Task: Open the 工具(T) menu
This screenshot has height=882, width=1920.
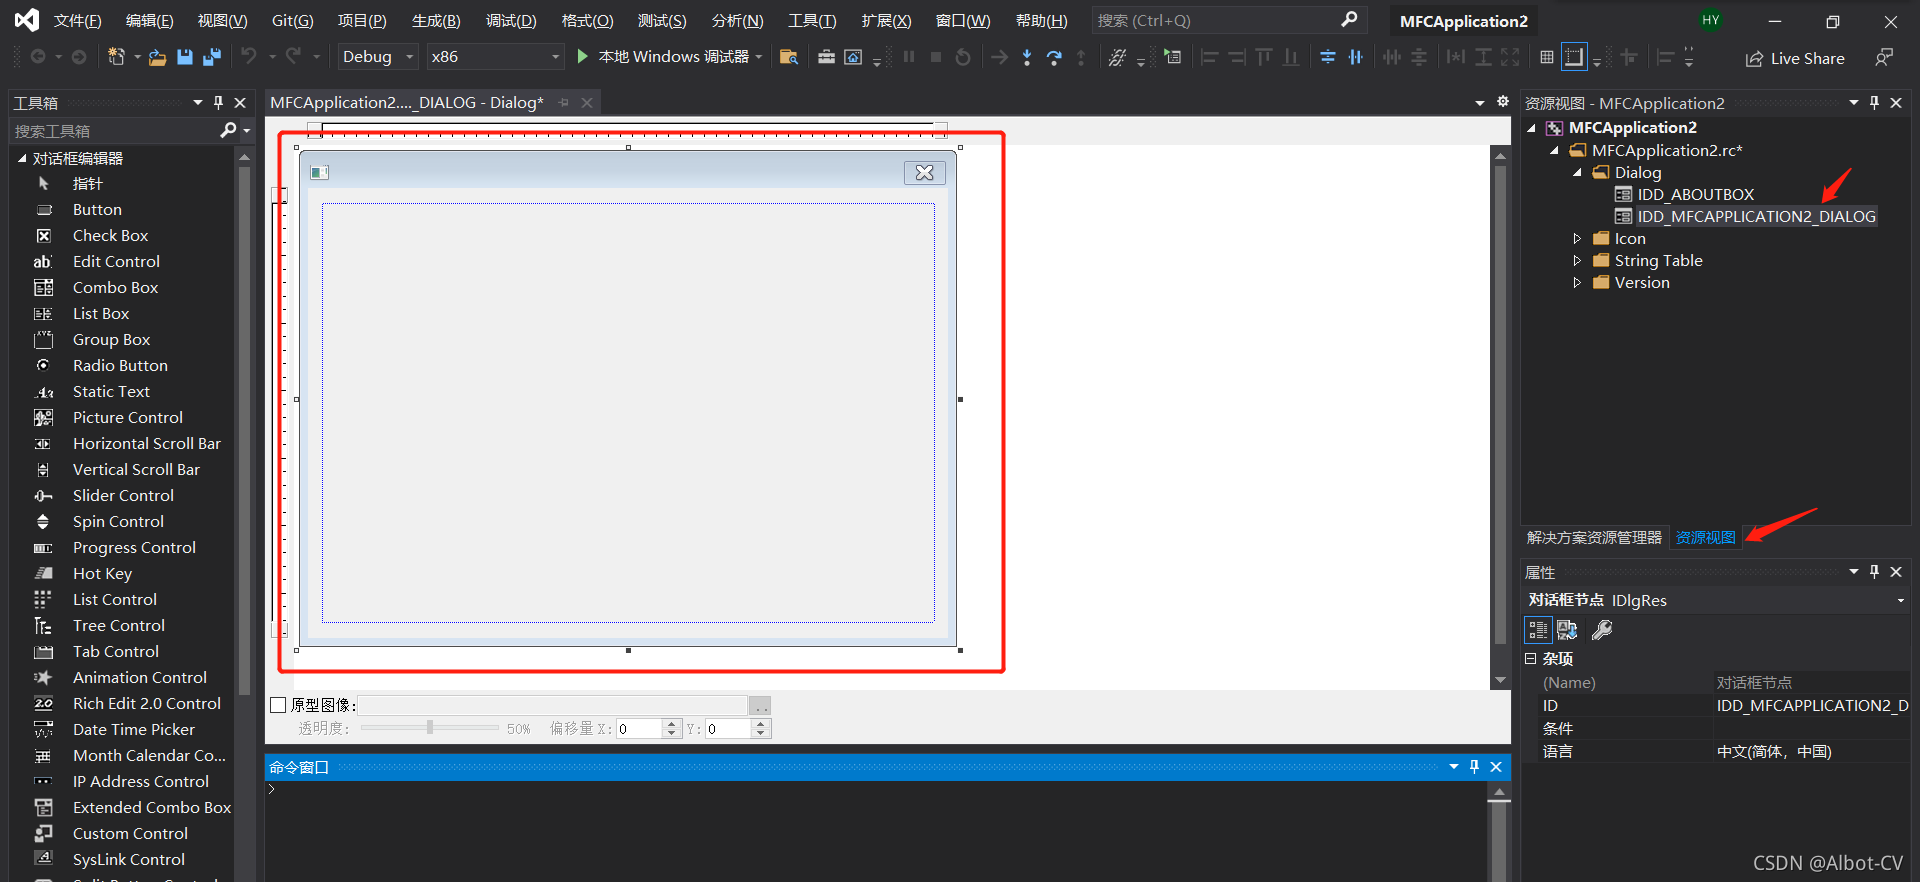Action: (x=811, y=20)
